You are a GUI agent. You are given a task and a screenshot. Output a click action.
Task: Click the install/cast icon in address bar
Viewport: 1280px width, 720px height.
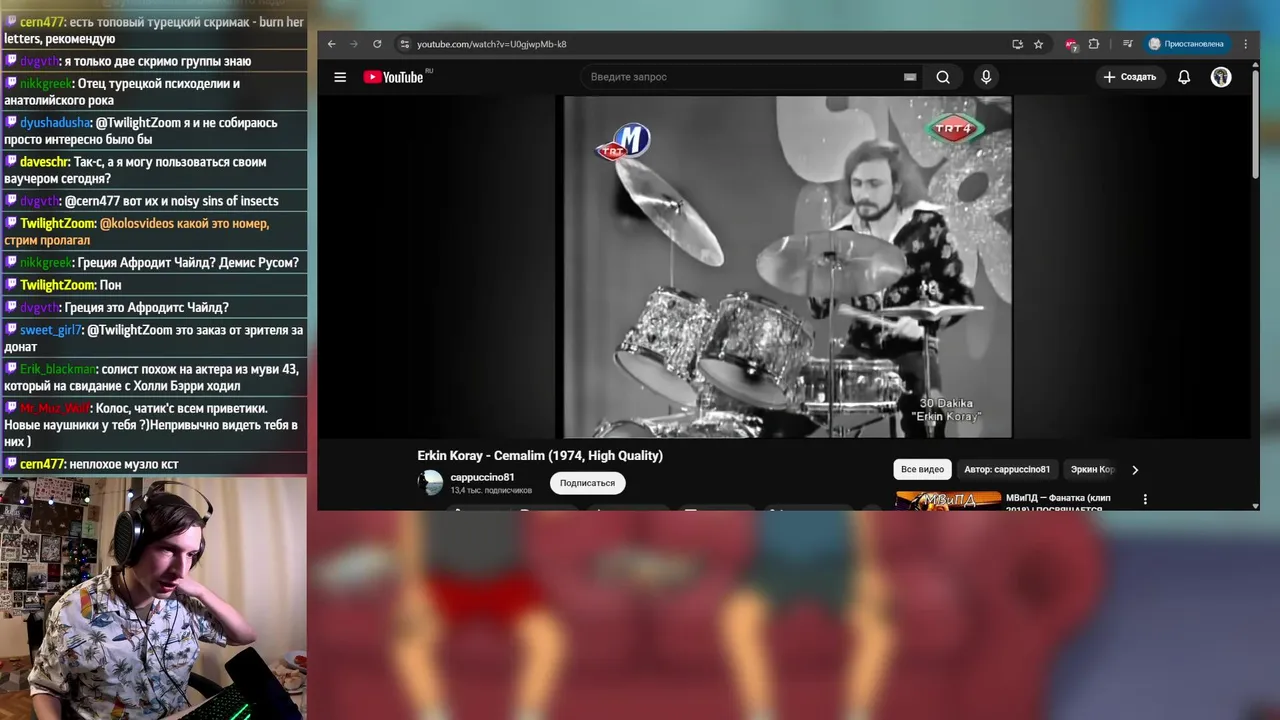point(1017,44)
